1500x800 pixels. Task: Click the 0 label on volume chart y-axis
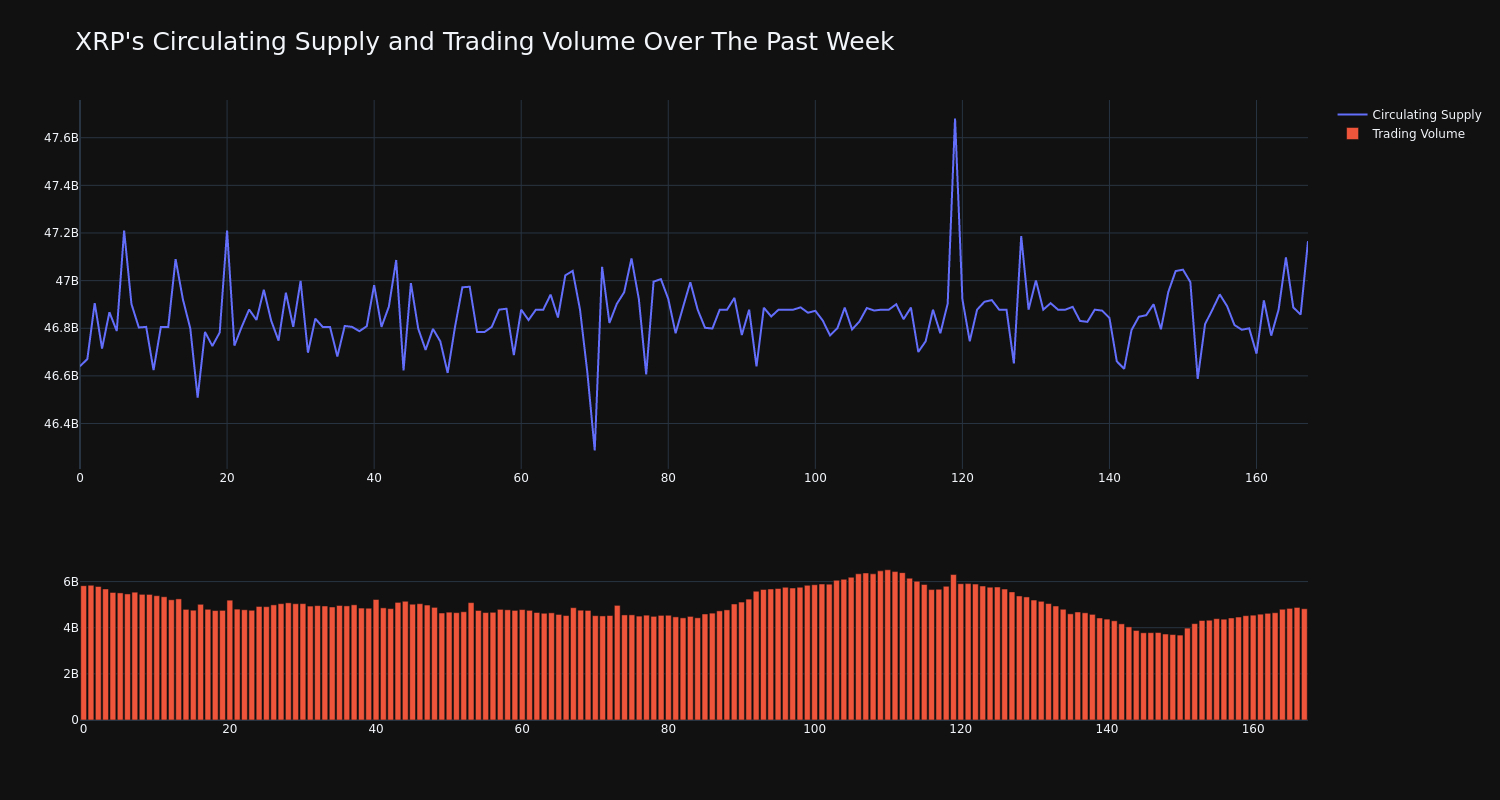(x=74, y=720)
